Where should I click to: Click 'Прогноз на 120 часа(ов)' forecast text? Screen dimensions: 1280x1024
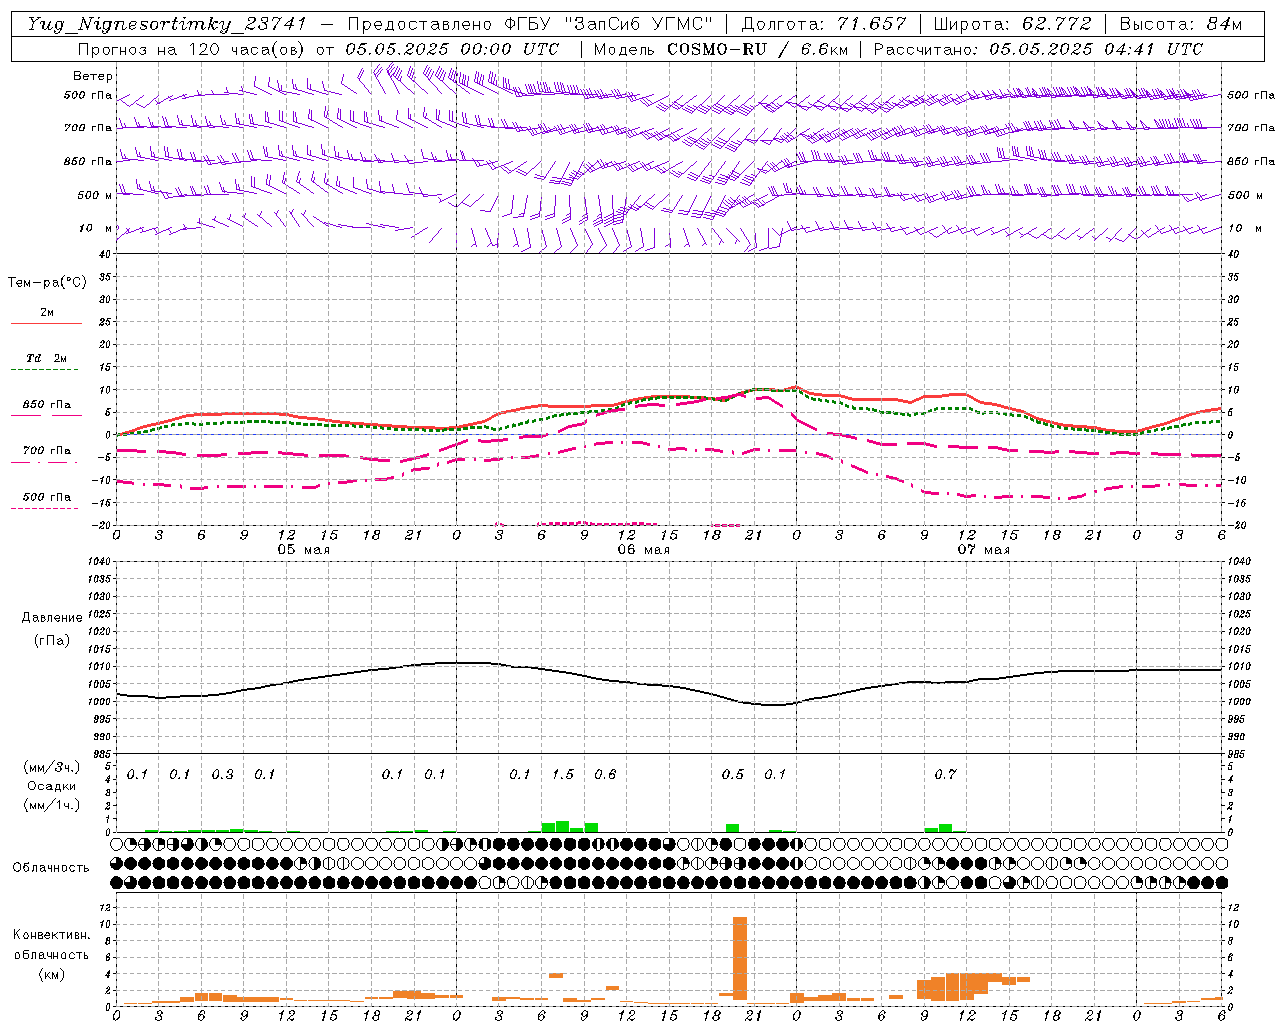coord(192,49)
